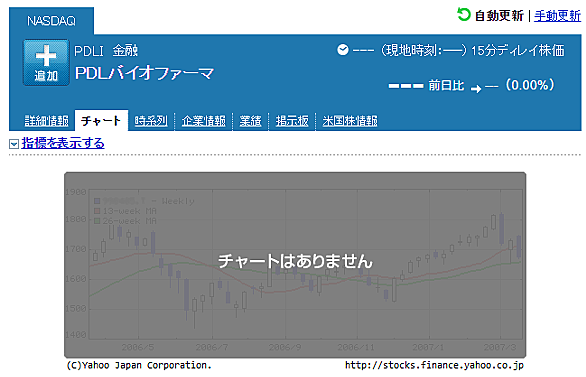586x377 pixels.
Task: Click the arrow icon next to 前日比
Action: tap(476, 89)
